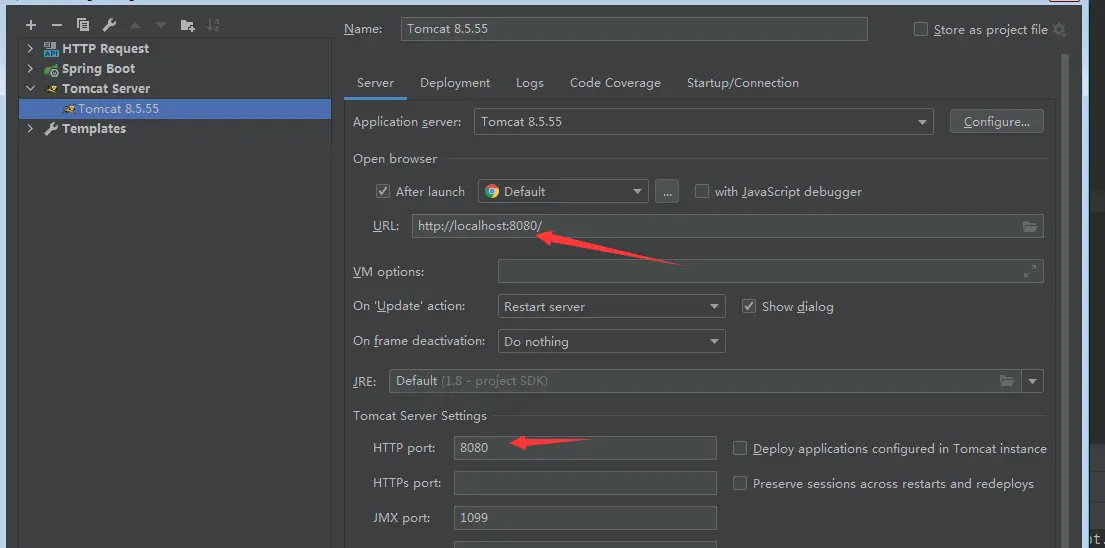The height and width of the screenshot is (548, 1105).
Task: Click Templates tree label
Action: (x=94, y=129)
